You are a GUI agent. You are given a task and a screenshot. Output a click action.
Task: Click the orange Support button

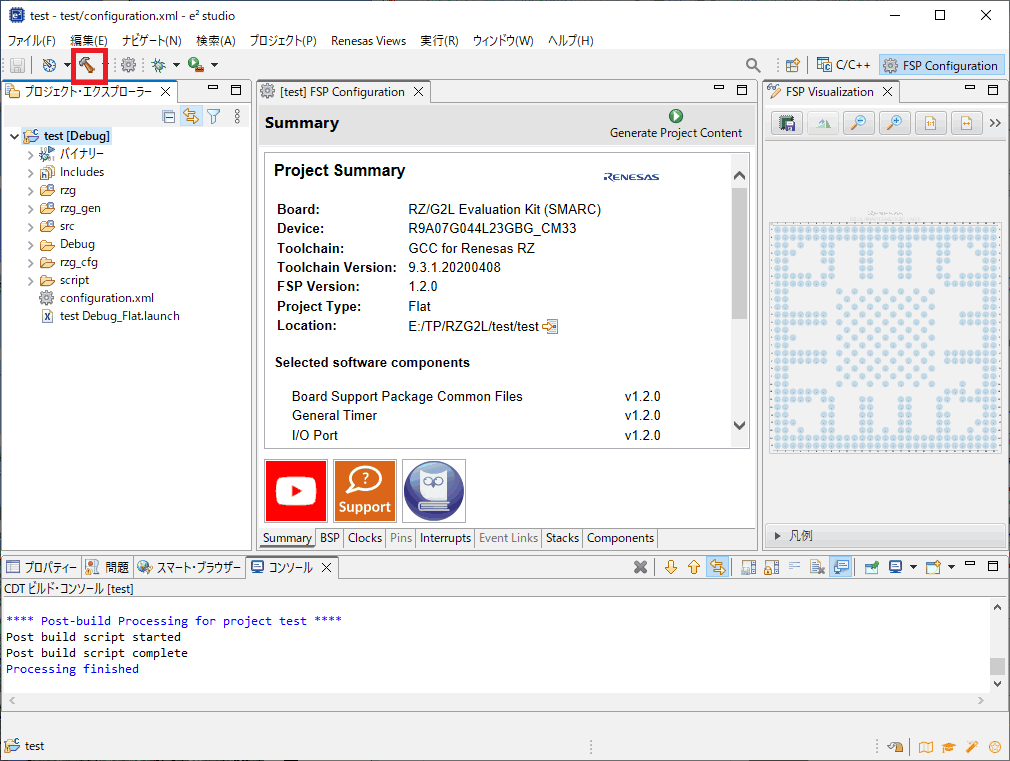pyautogui.click(x=365, y=491)
